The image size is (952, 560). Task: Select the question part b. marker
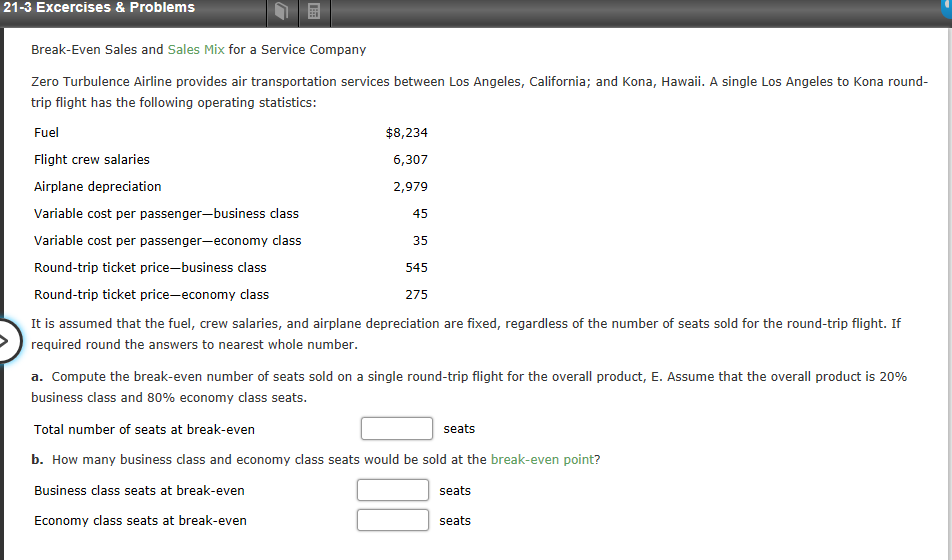tap(37, 460)
